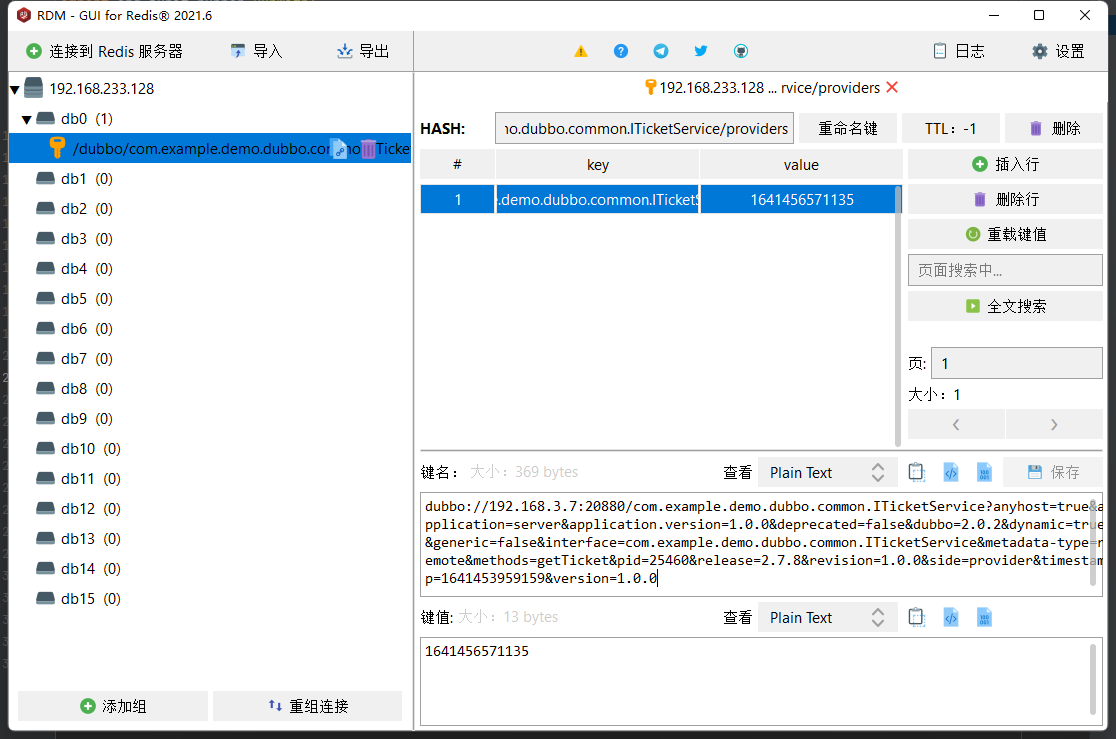Select db5 in the database tree

pos(74,299)
